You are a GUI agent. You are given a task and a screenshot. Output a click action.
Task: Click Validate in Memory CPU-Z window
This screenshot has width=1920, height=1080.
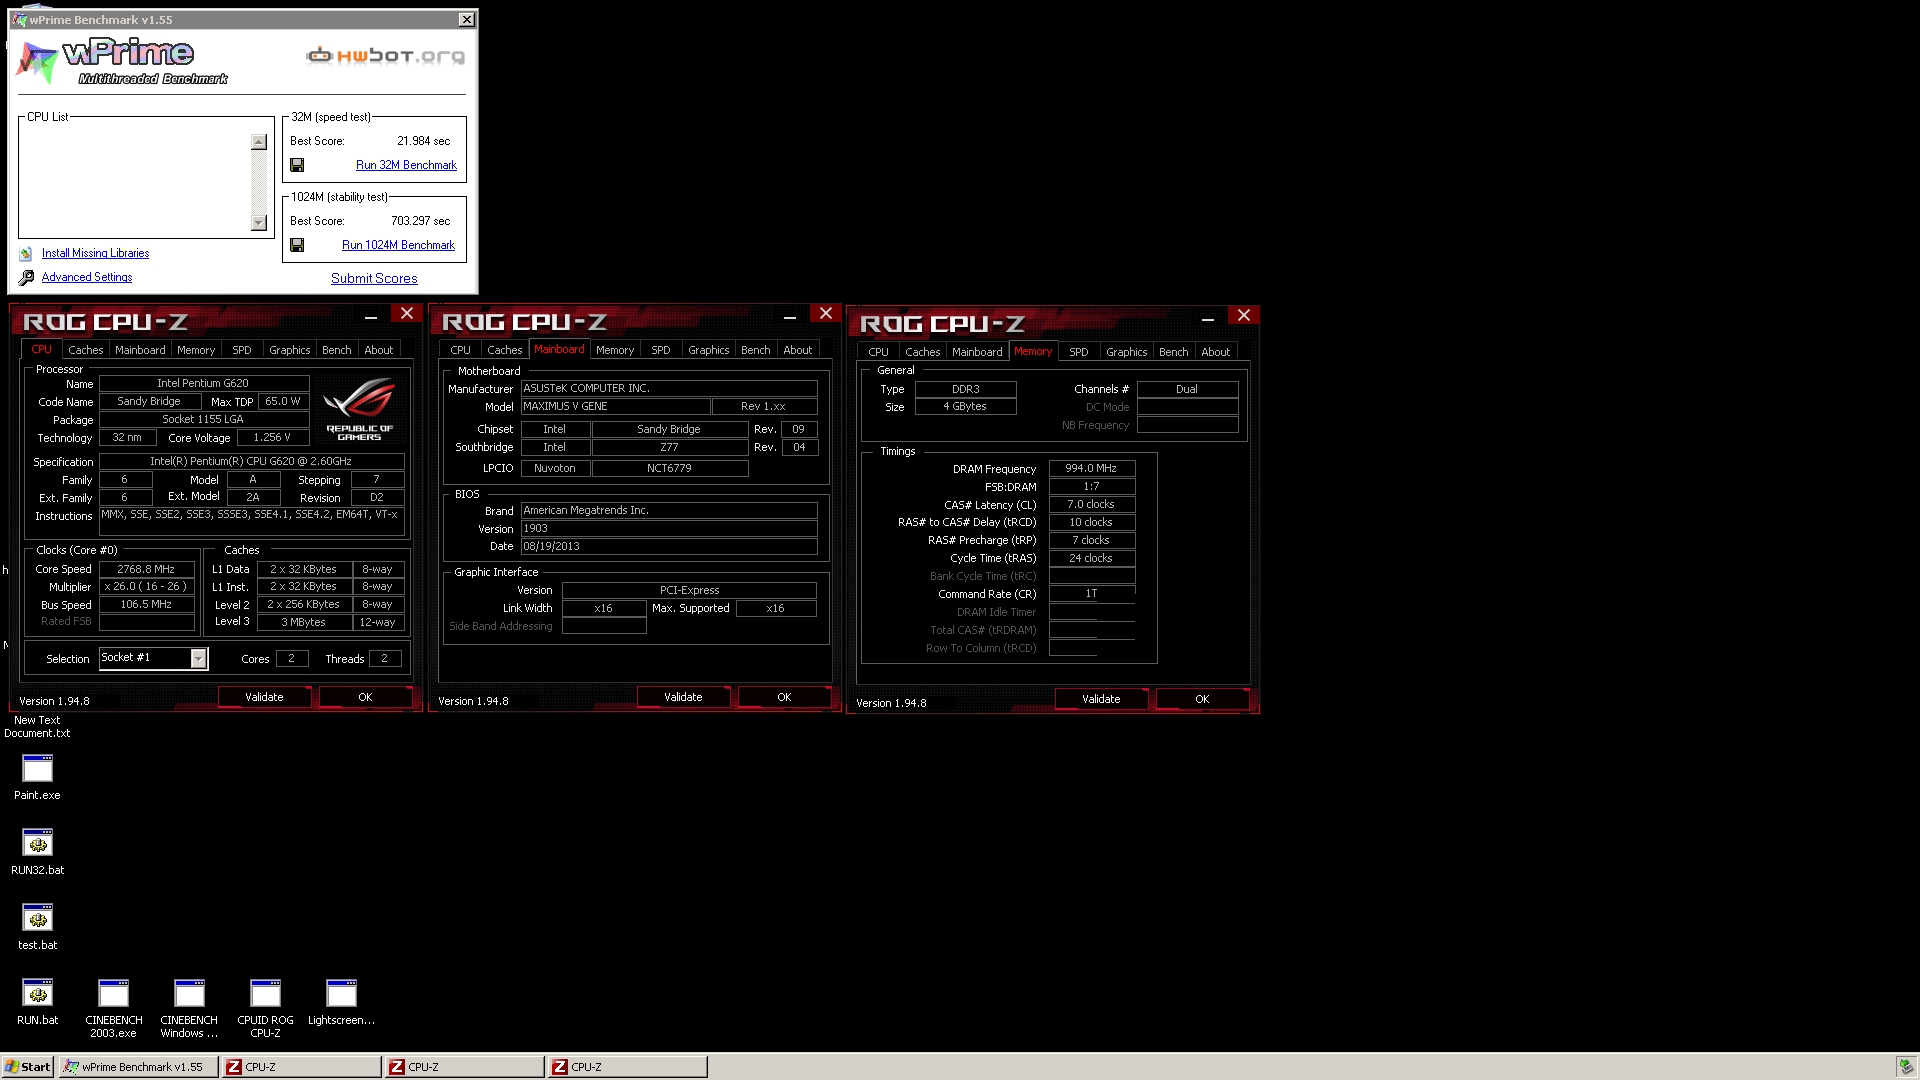pyautogui.click(x=1101, y=699)
